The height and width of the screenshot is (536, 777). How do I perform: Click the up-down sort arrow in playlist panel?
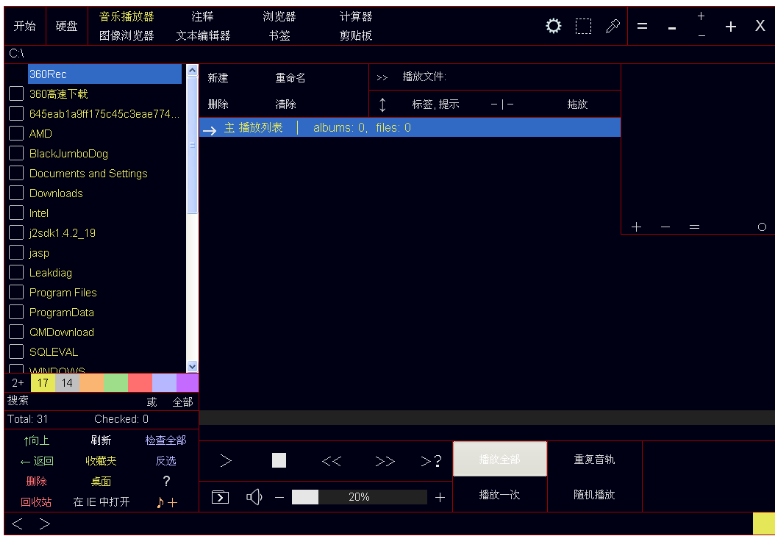tap(382, 104)
